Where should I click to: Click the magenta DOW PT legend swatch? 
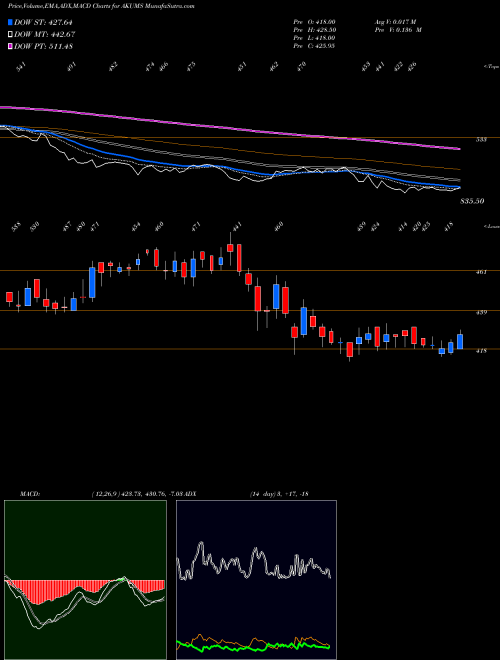click(10, 46)
